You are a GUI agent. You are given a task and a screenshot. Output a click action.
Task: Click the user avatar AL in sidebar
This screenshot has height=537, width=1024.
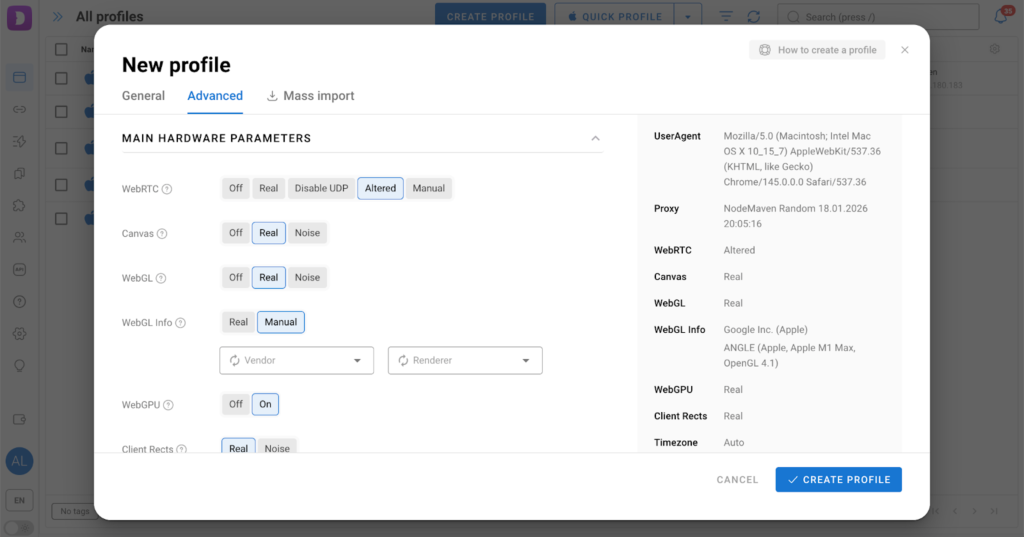tap(19, 461)
